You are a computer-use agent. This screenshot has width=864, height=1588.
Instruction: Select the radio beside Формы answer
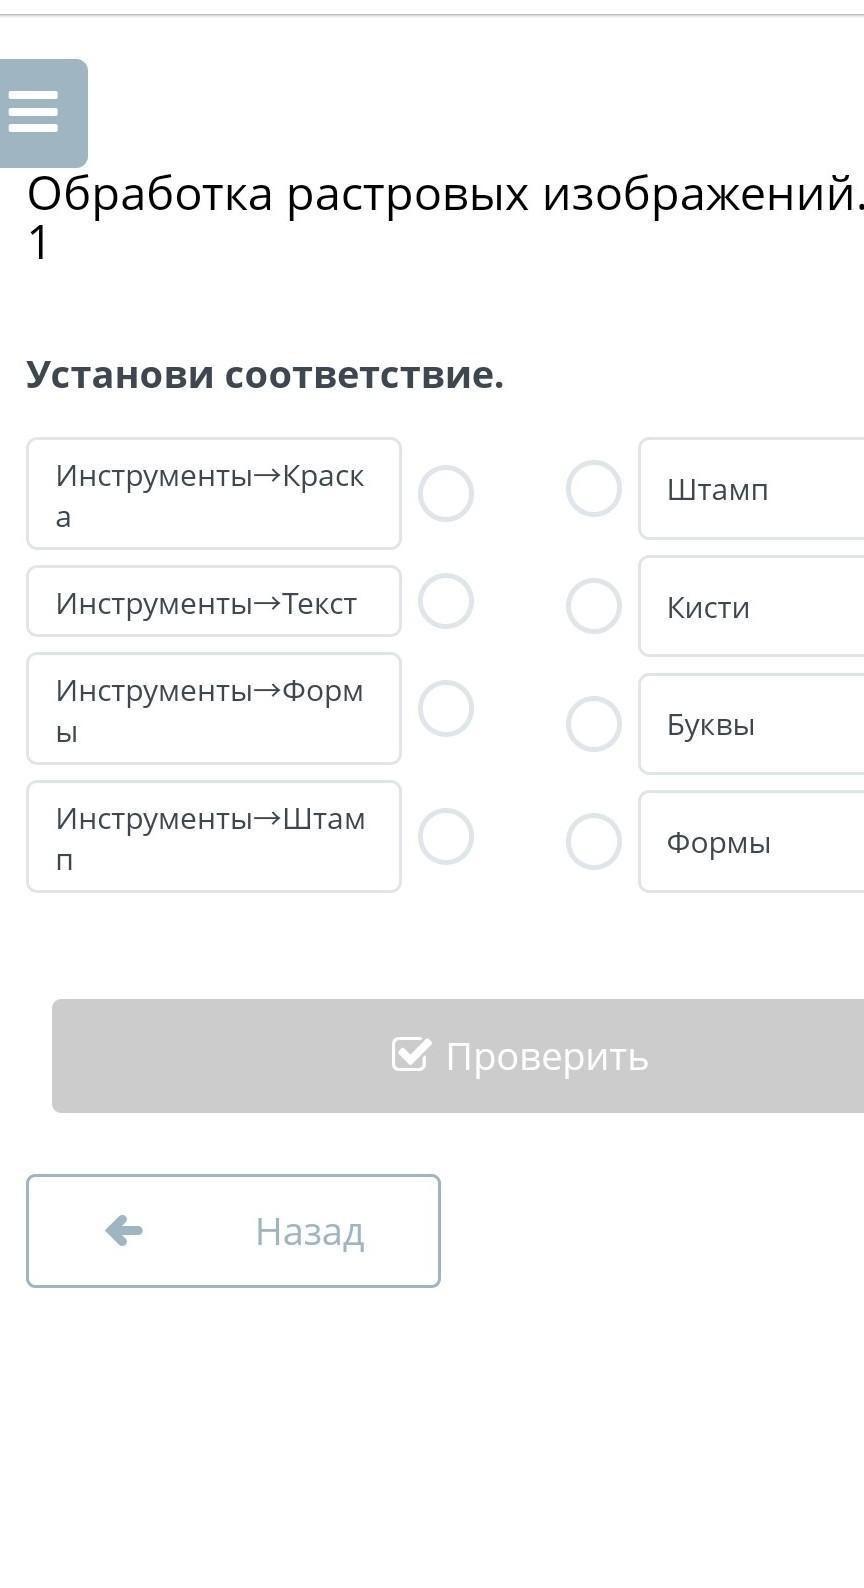click(594, 842)
